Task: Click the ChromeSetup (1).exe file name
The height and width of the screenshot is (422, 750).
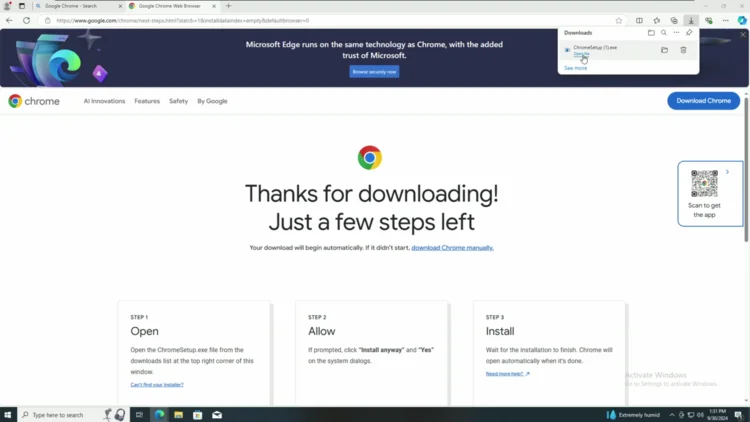Action: click(x=595, y=47)
